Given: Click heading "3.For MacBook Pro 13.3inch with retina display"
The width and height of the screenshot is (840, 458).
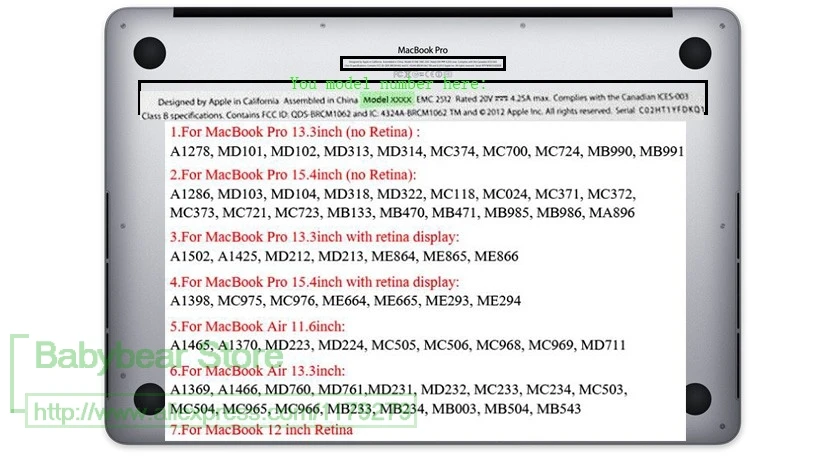Looking at the screenshot, I should click(314, 237).
